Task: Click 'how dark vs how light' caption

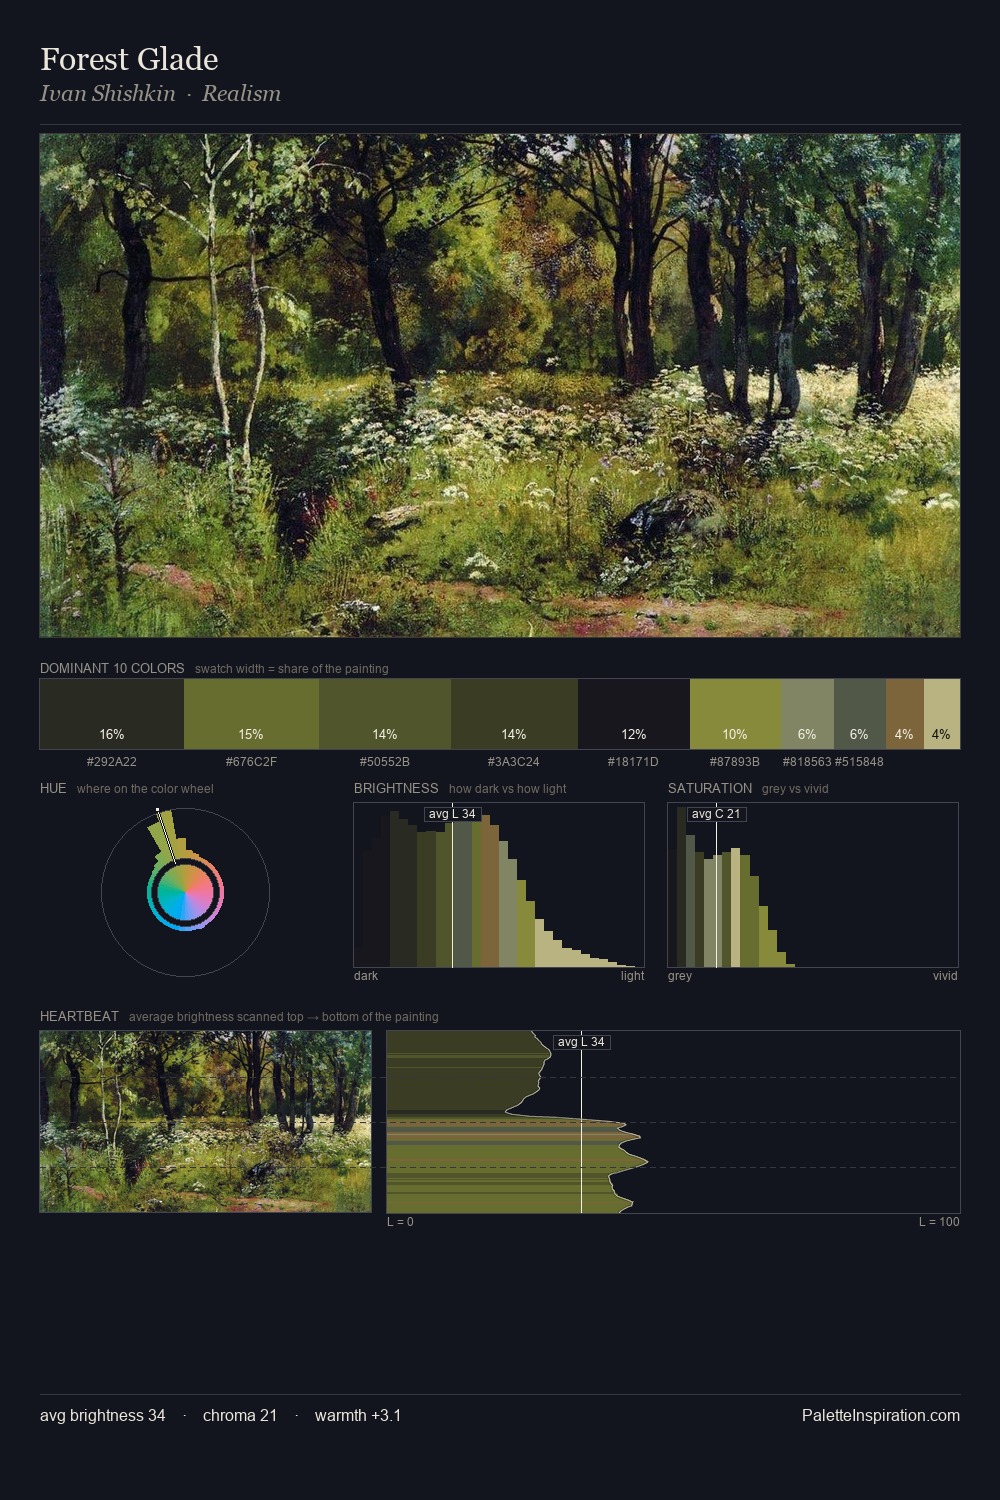Action: pyautogui.click(x=508, y=789)
